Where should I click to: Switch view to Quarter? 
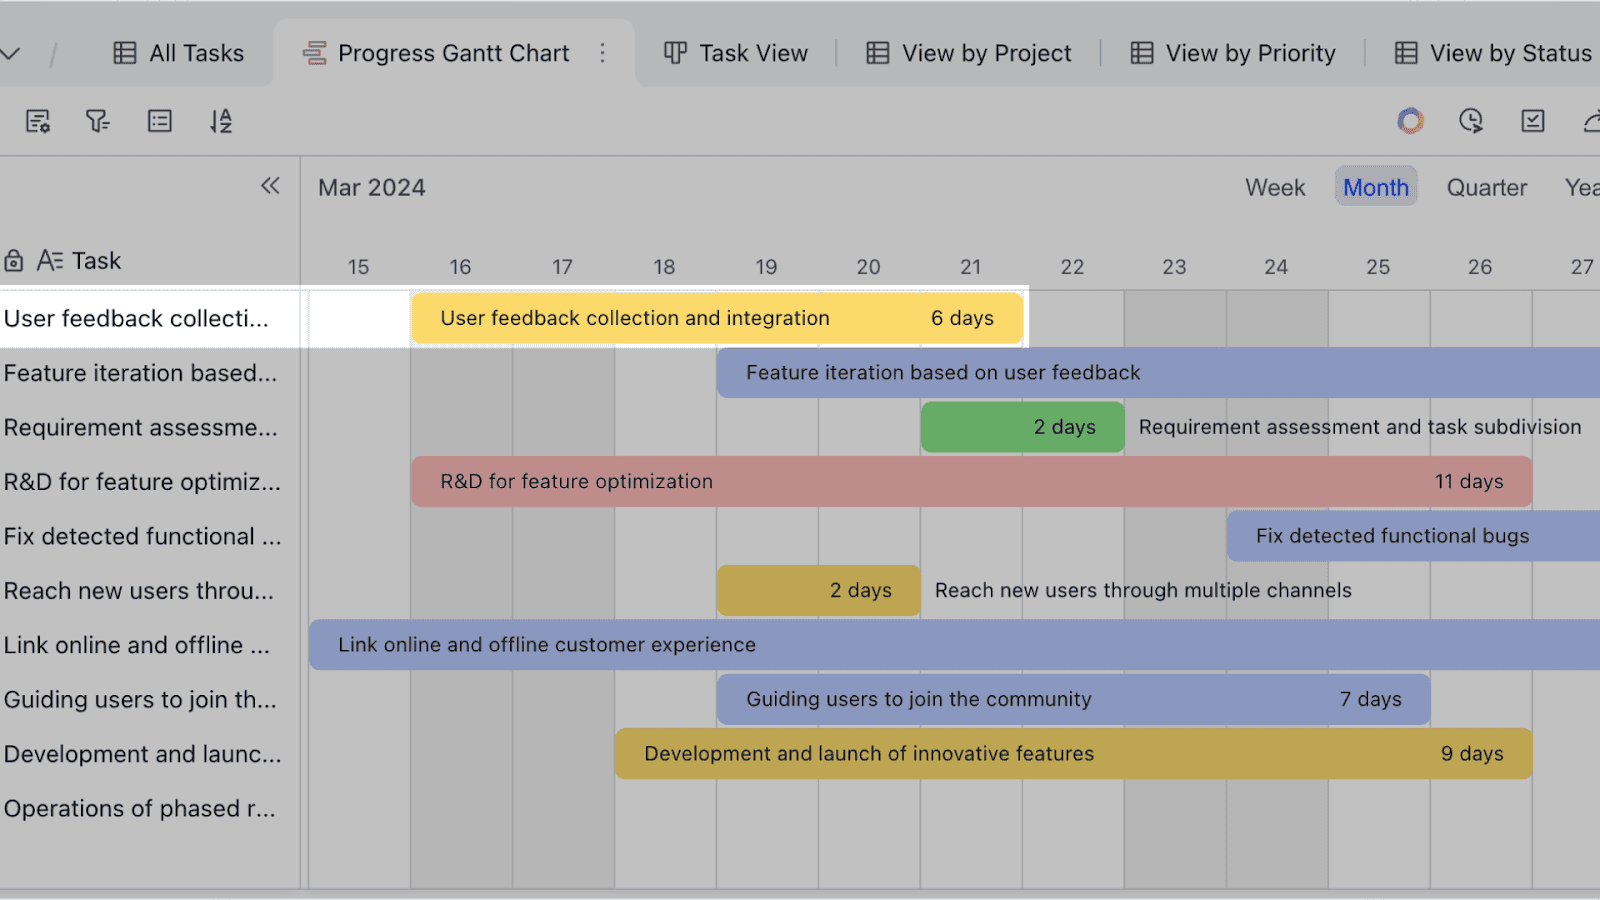(1486, 187)
